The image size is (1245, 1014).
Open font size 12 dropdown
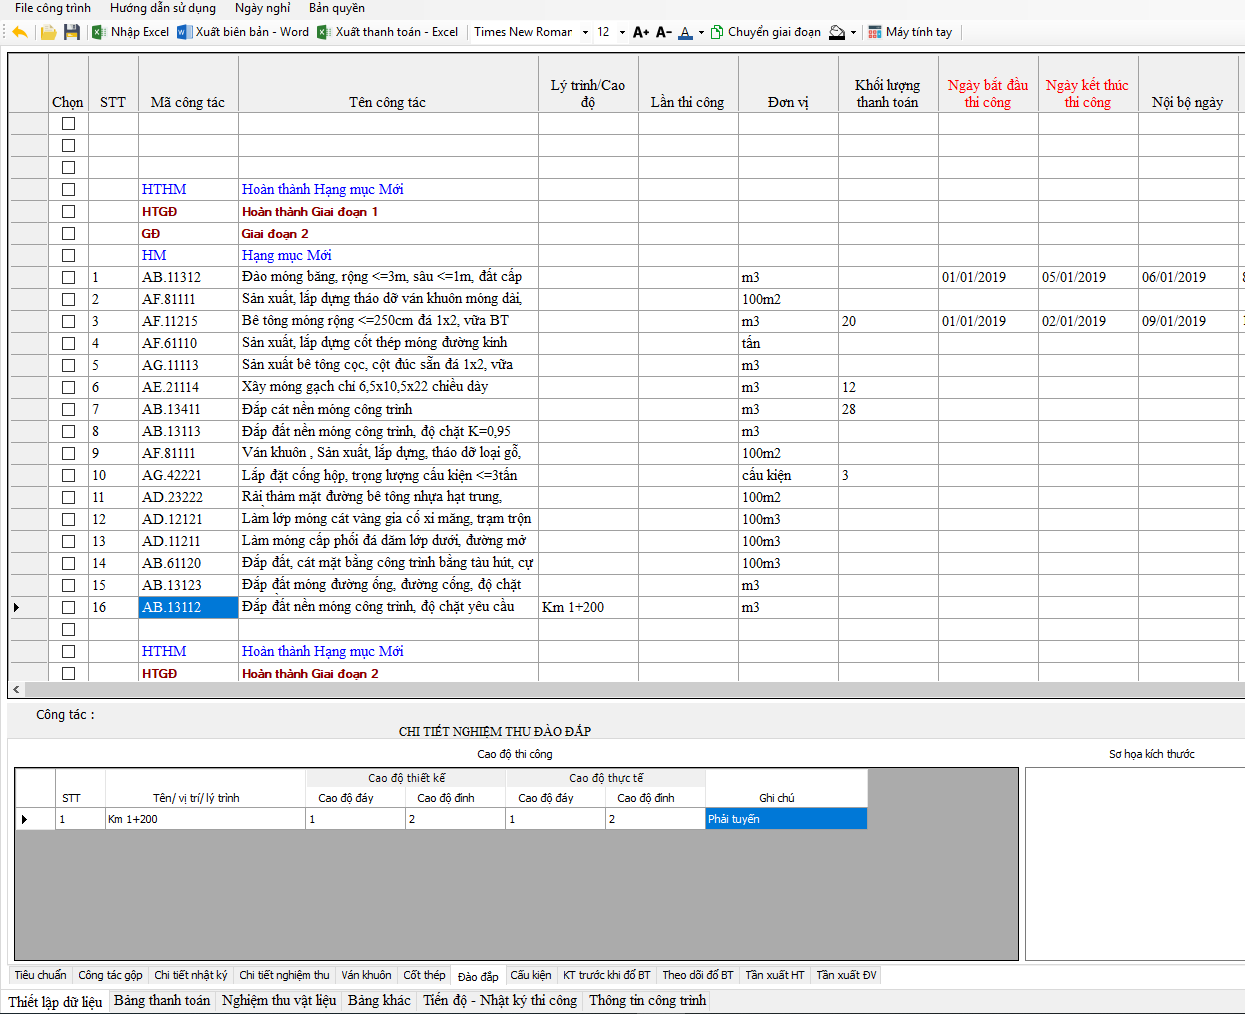[622, 32]
